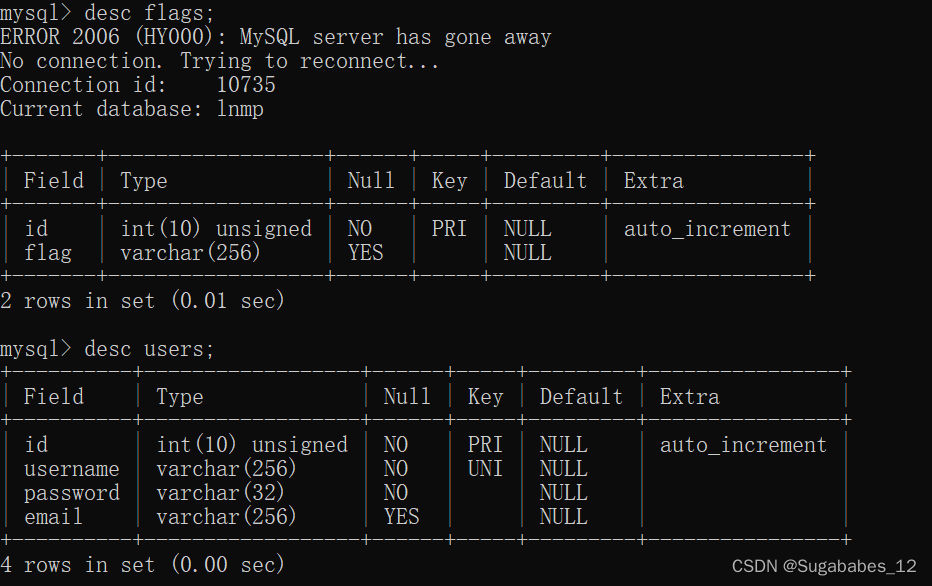Click the Connection id value 10735
This screenshot has width=932, height=586.
(x=246, y=84)
